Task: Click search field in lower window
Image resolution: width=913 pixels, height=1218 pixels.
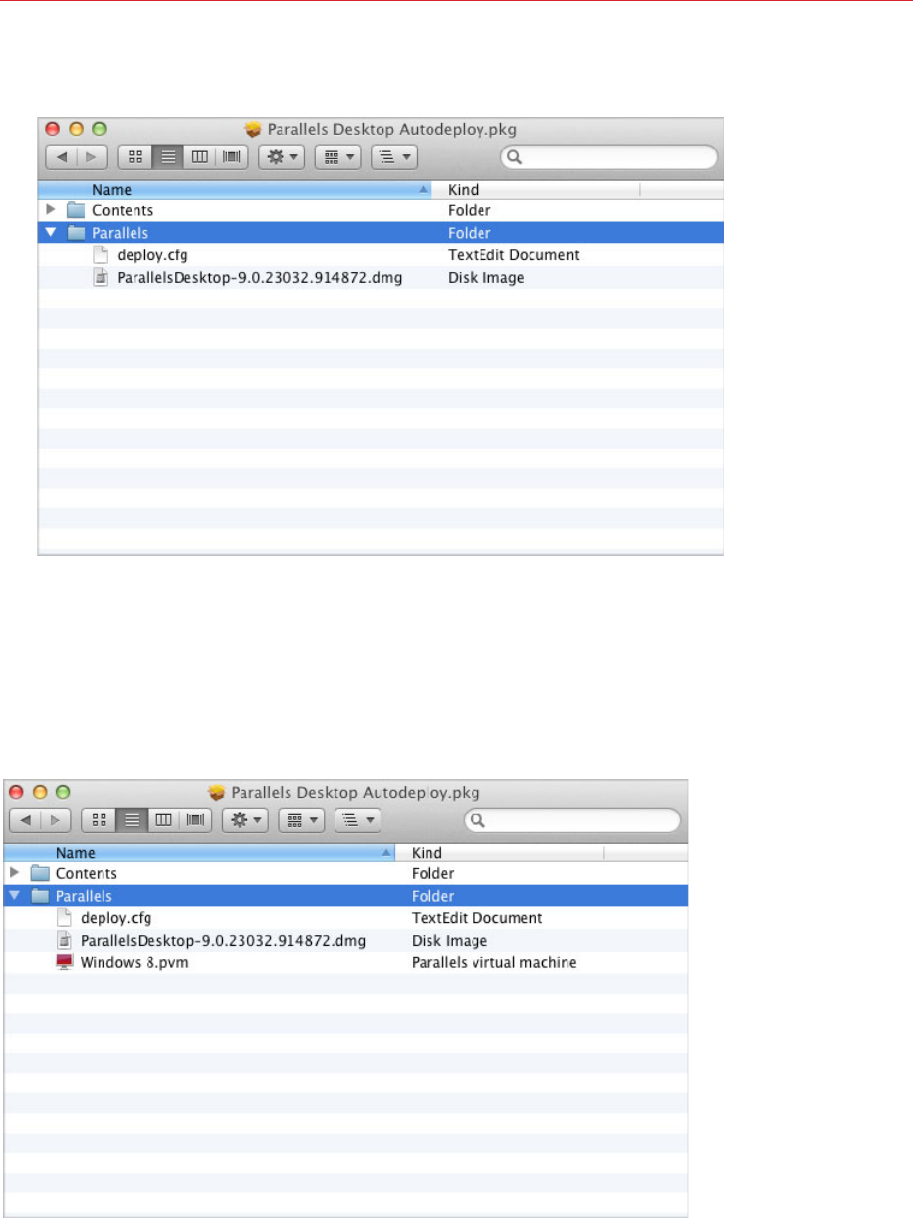Action: 573,820
